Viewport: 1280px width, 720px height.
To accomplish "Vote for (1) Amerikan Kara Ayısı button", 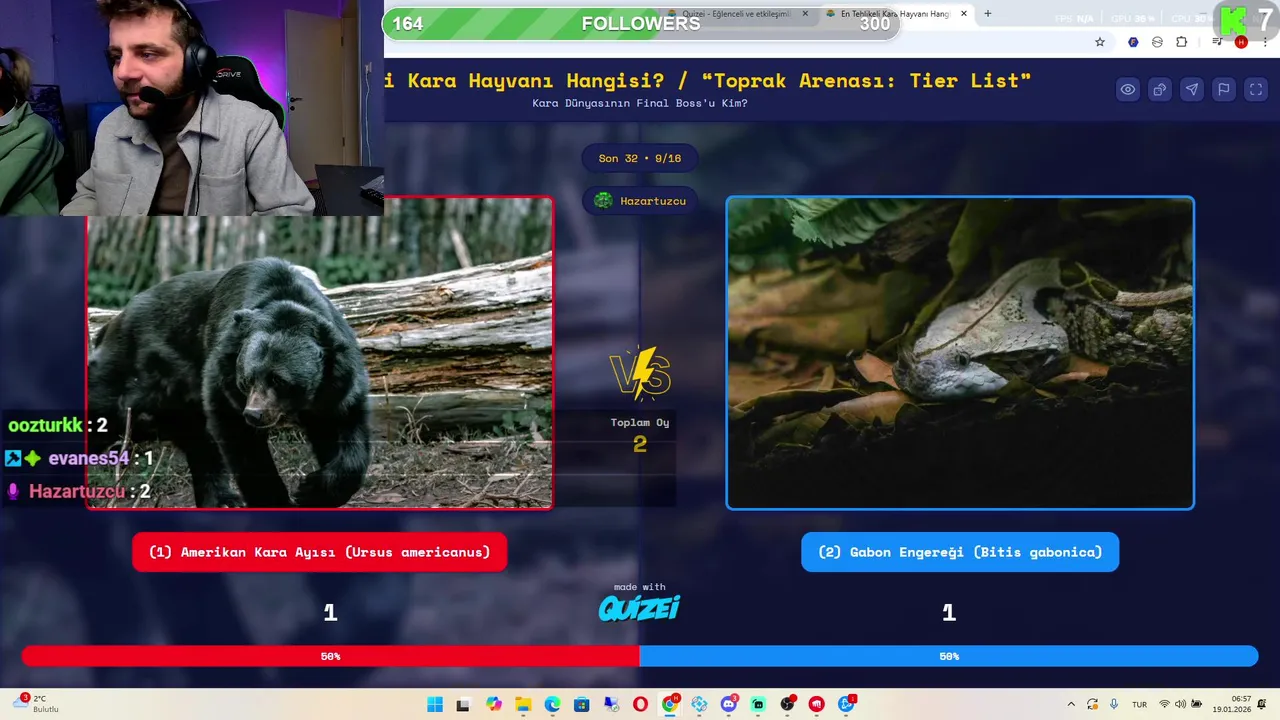I will pos(320,552).
